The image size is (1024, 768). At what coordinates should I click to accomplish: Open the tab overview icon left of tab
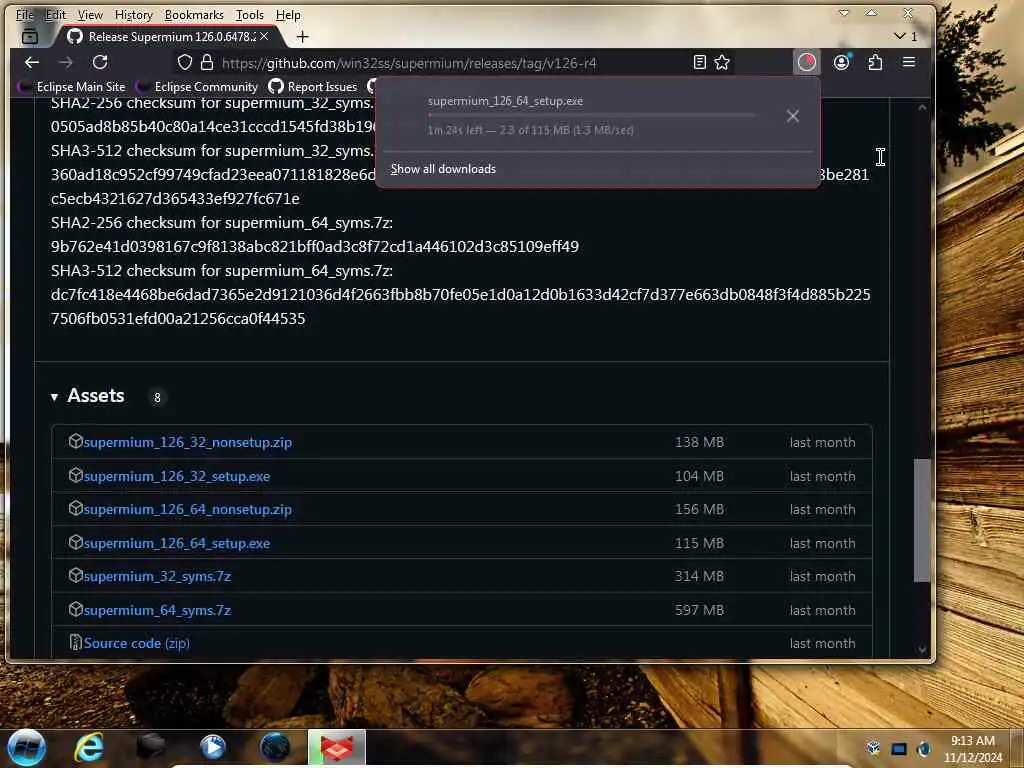pos(30,37)
